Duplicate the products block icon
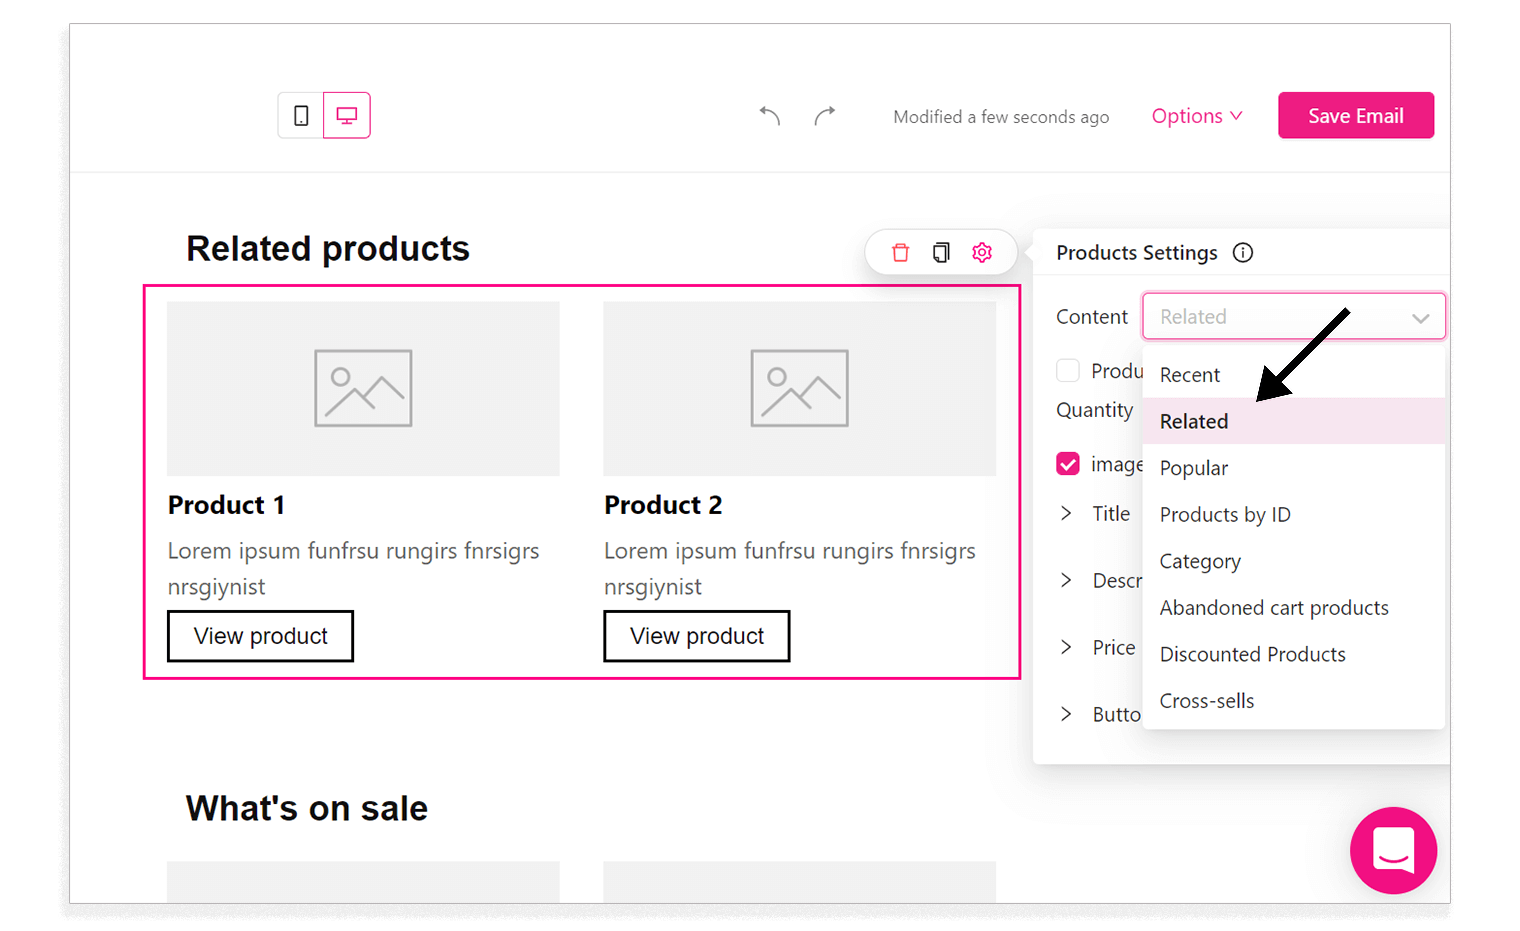 (x=941, y=253)
